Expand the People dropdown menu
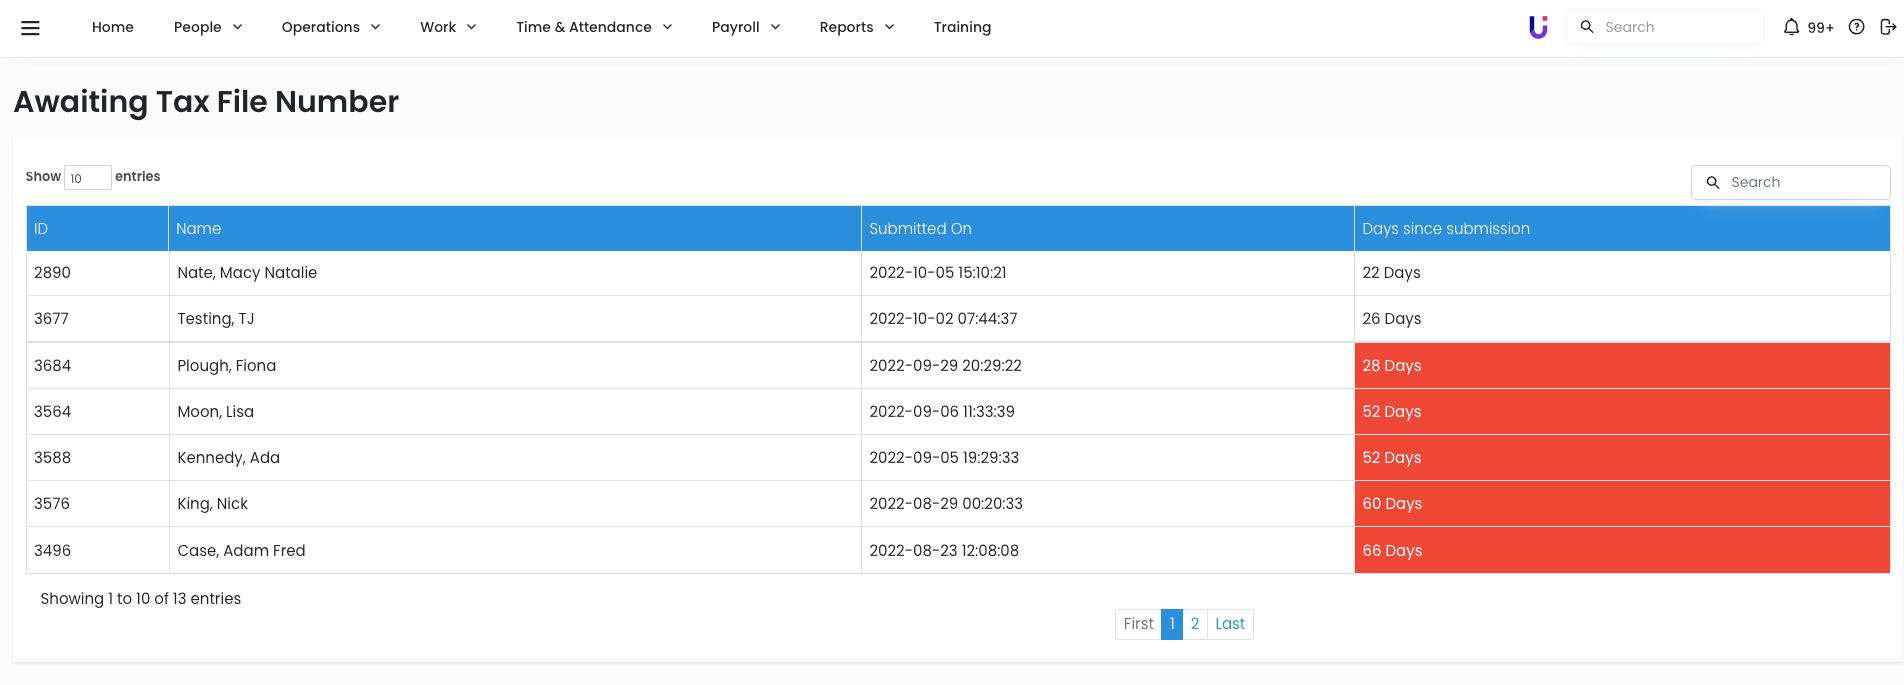The width and height of the screenshot is (1904, 685). [207, 27]
